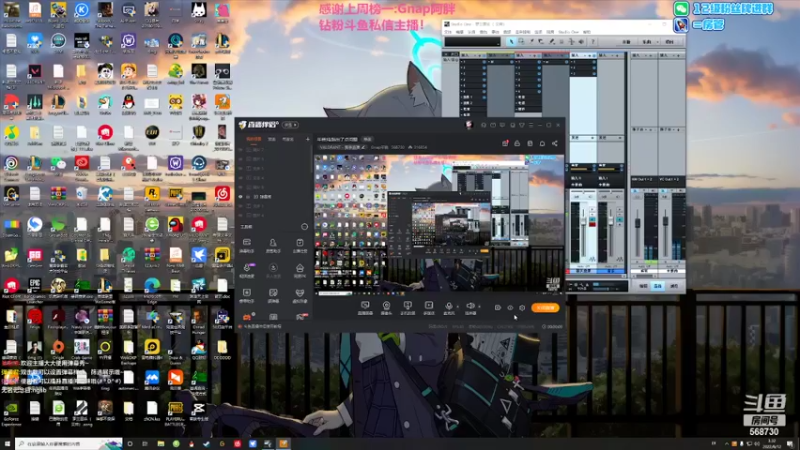Expand the arrow beside the microphone icon

click(457, 307)
